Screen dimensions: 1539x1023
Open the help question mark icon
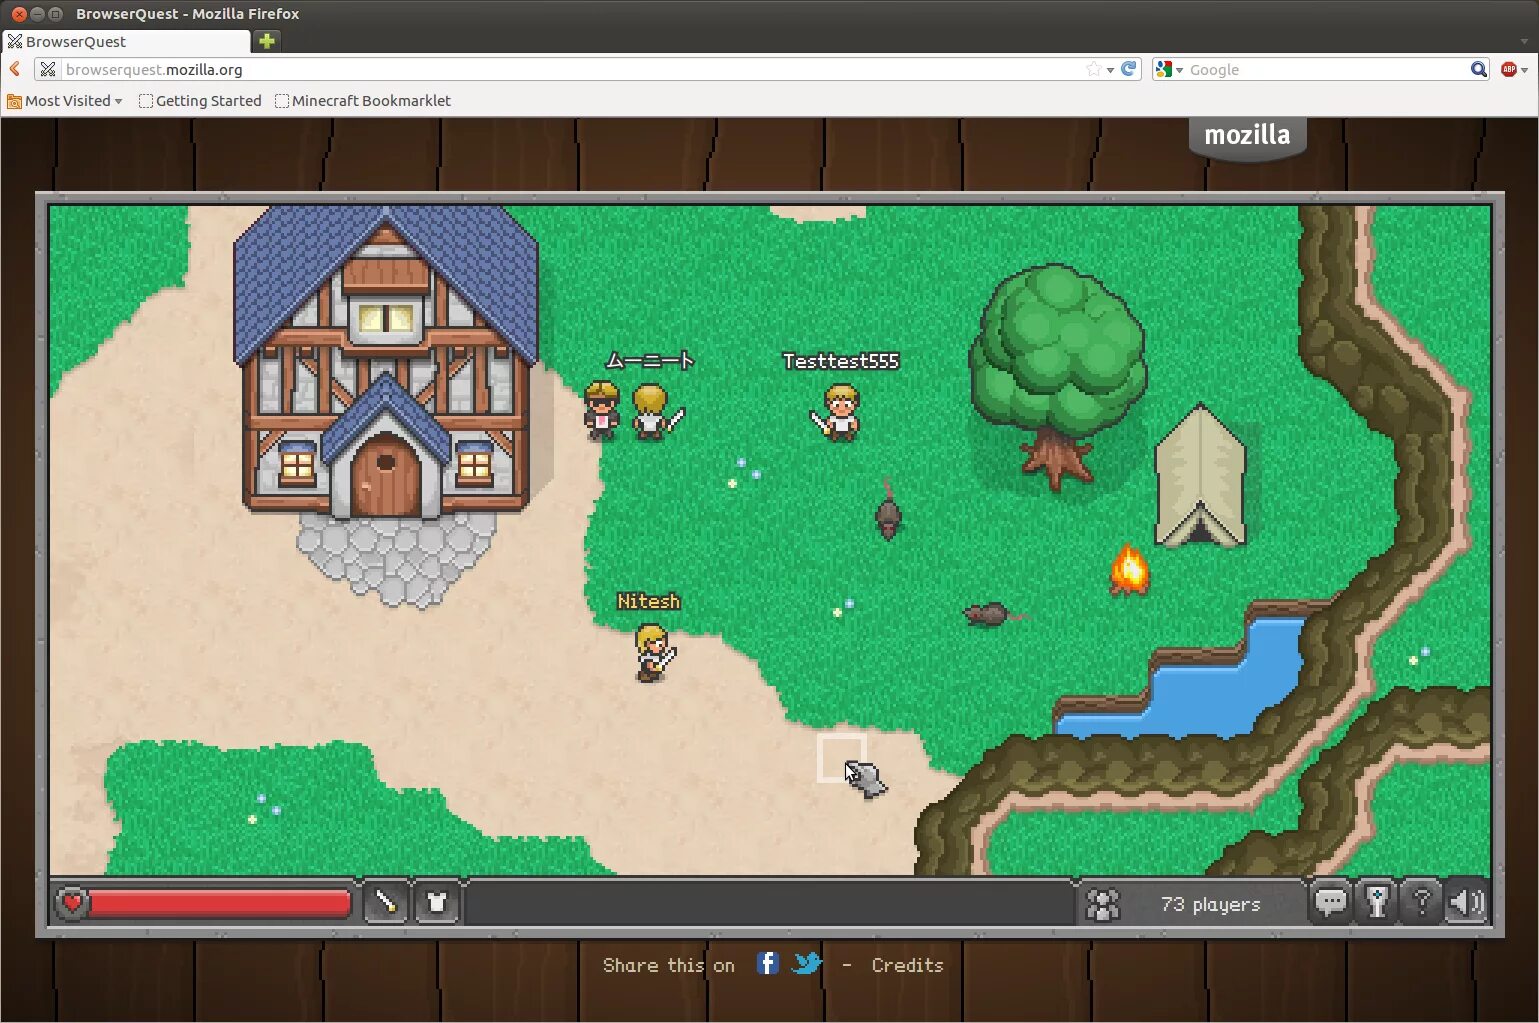point(1421,903)
